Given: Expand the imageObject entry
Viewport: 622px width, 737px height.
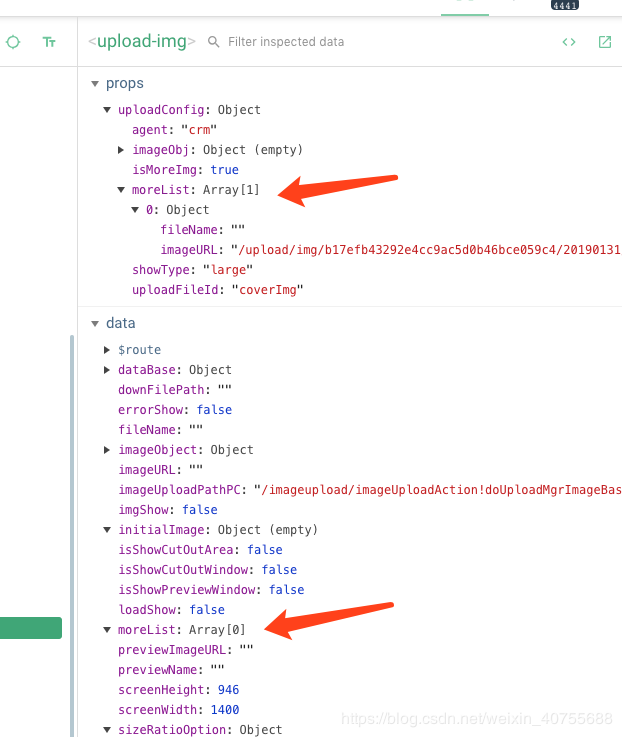Looking at the screenshot, I should (x=107, y=450).
